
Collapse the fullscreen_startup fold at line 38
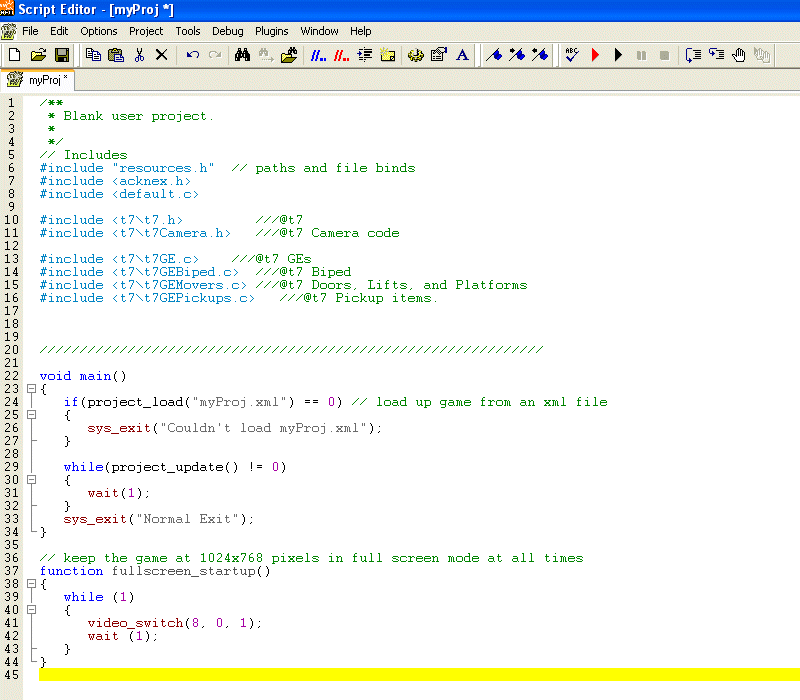coord(31,584)
